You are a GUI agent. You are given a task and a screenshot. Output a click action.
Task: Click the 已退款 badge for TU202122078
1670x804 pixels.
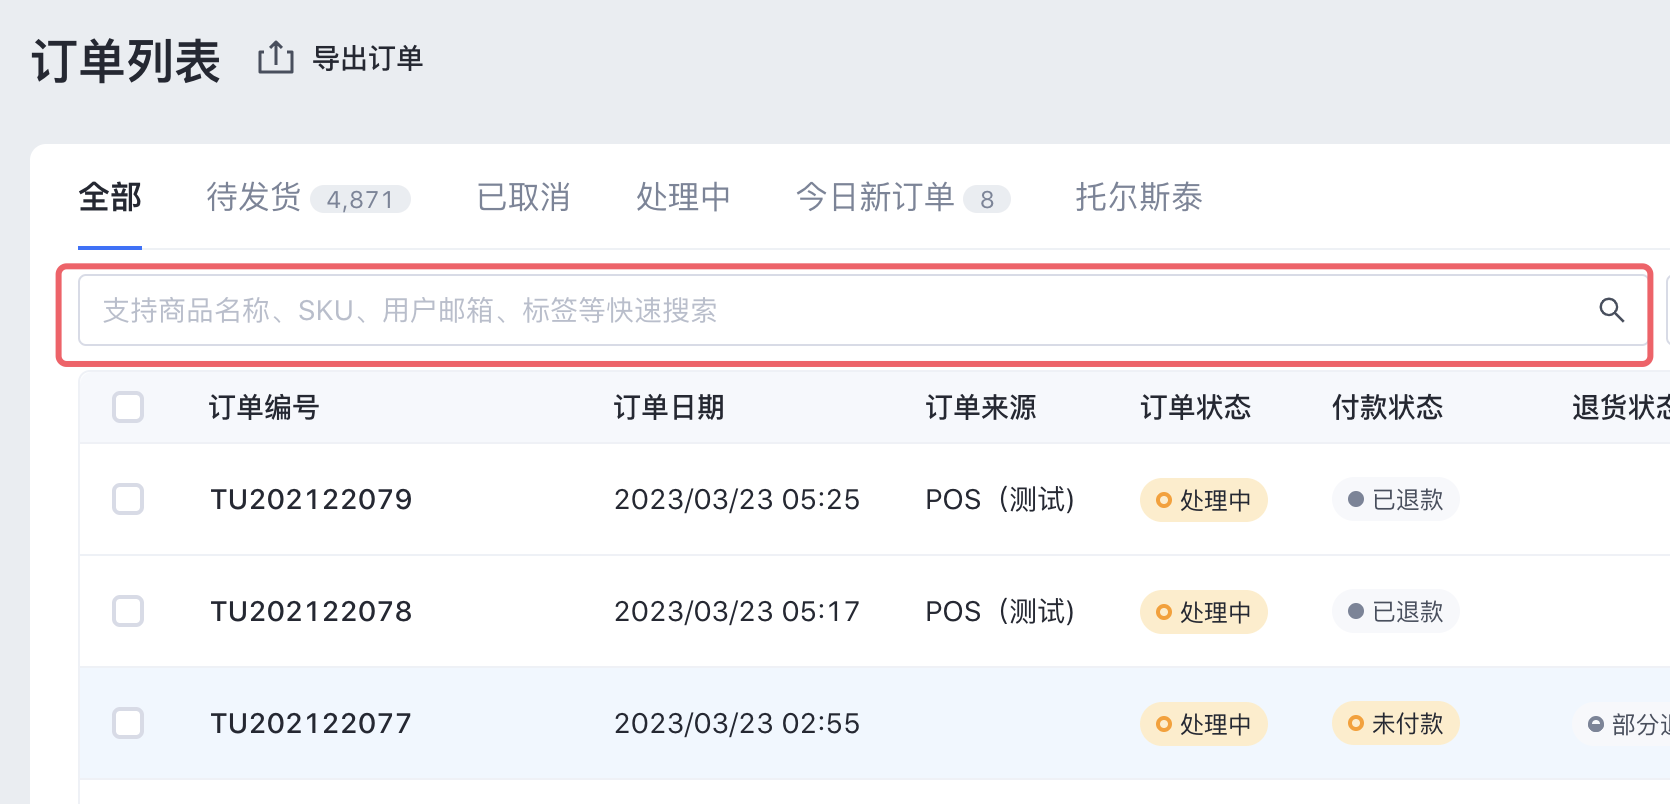tap(1395, 611)
